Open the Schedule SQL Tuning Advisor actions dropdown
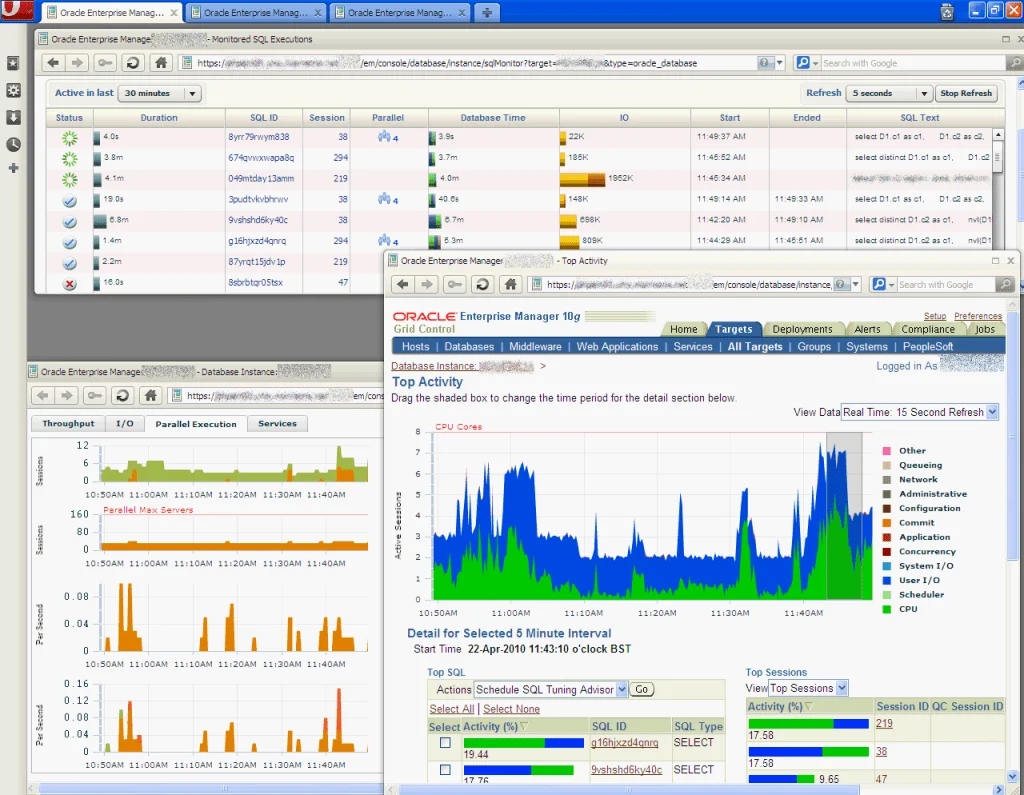Image resolution: width=1024 pixels, height=795 pixels. (x=621, y=689)
